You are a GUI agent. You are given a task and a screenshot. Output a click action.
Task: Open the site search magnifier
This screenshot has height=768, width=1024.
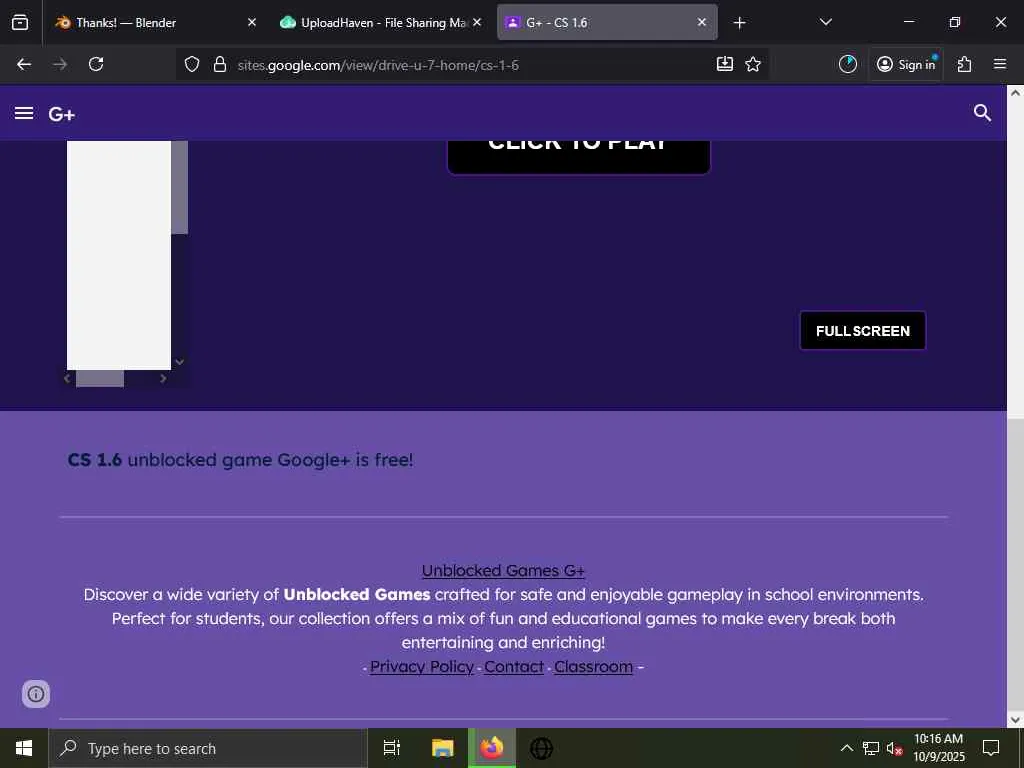coord(982,113)
